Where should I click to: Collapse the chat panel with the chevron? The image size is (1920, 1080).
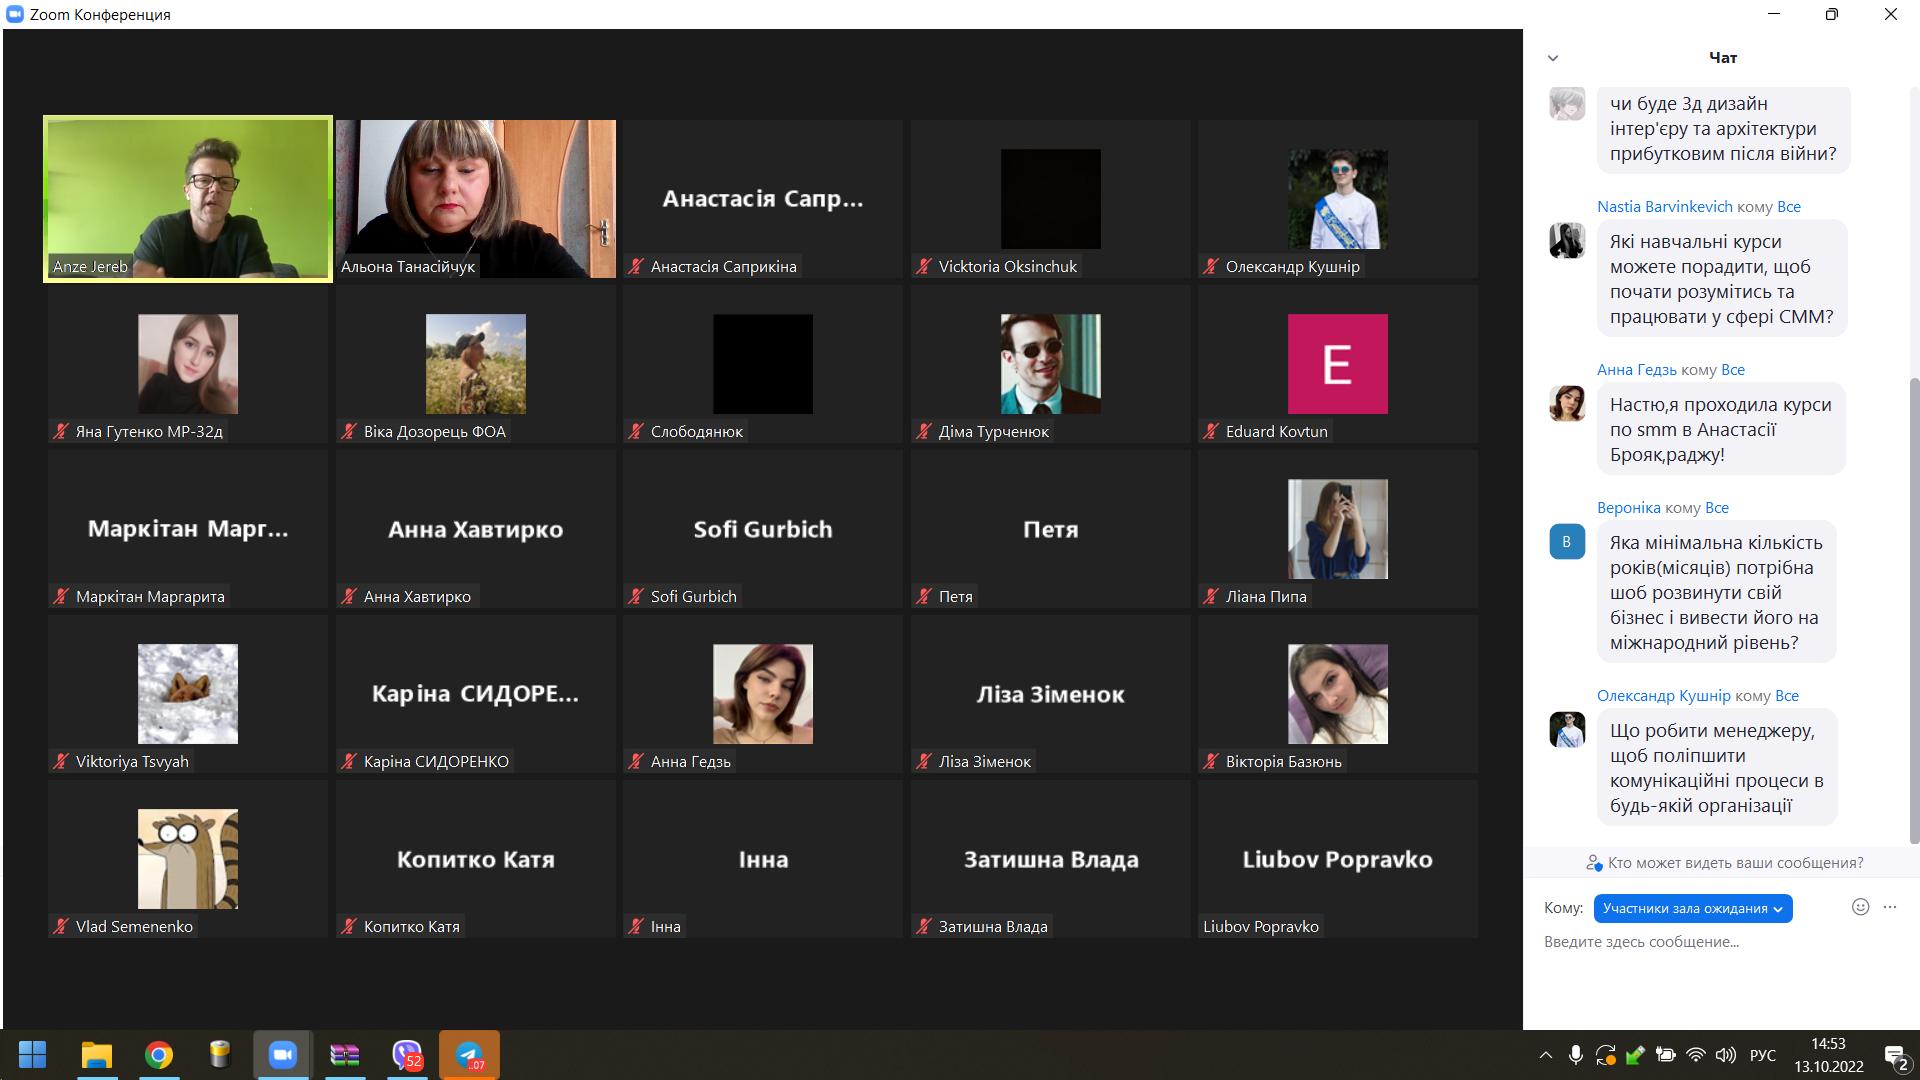1553,58
